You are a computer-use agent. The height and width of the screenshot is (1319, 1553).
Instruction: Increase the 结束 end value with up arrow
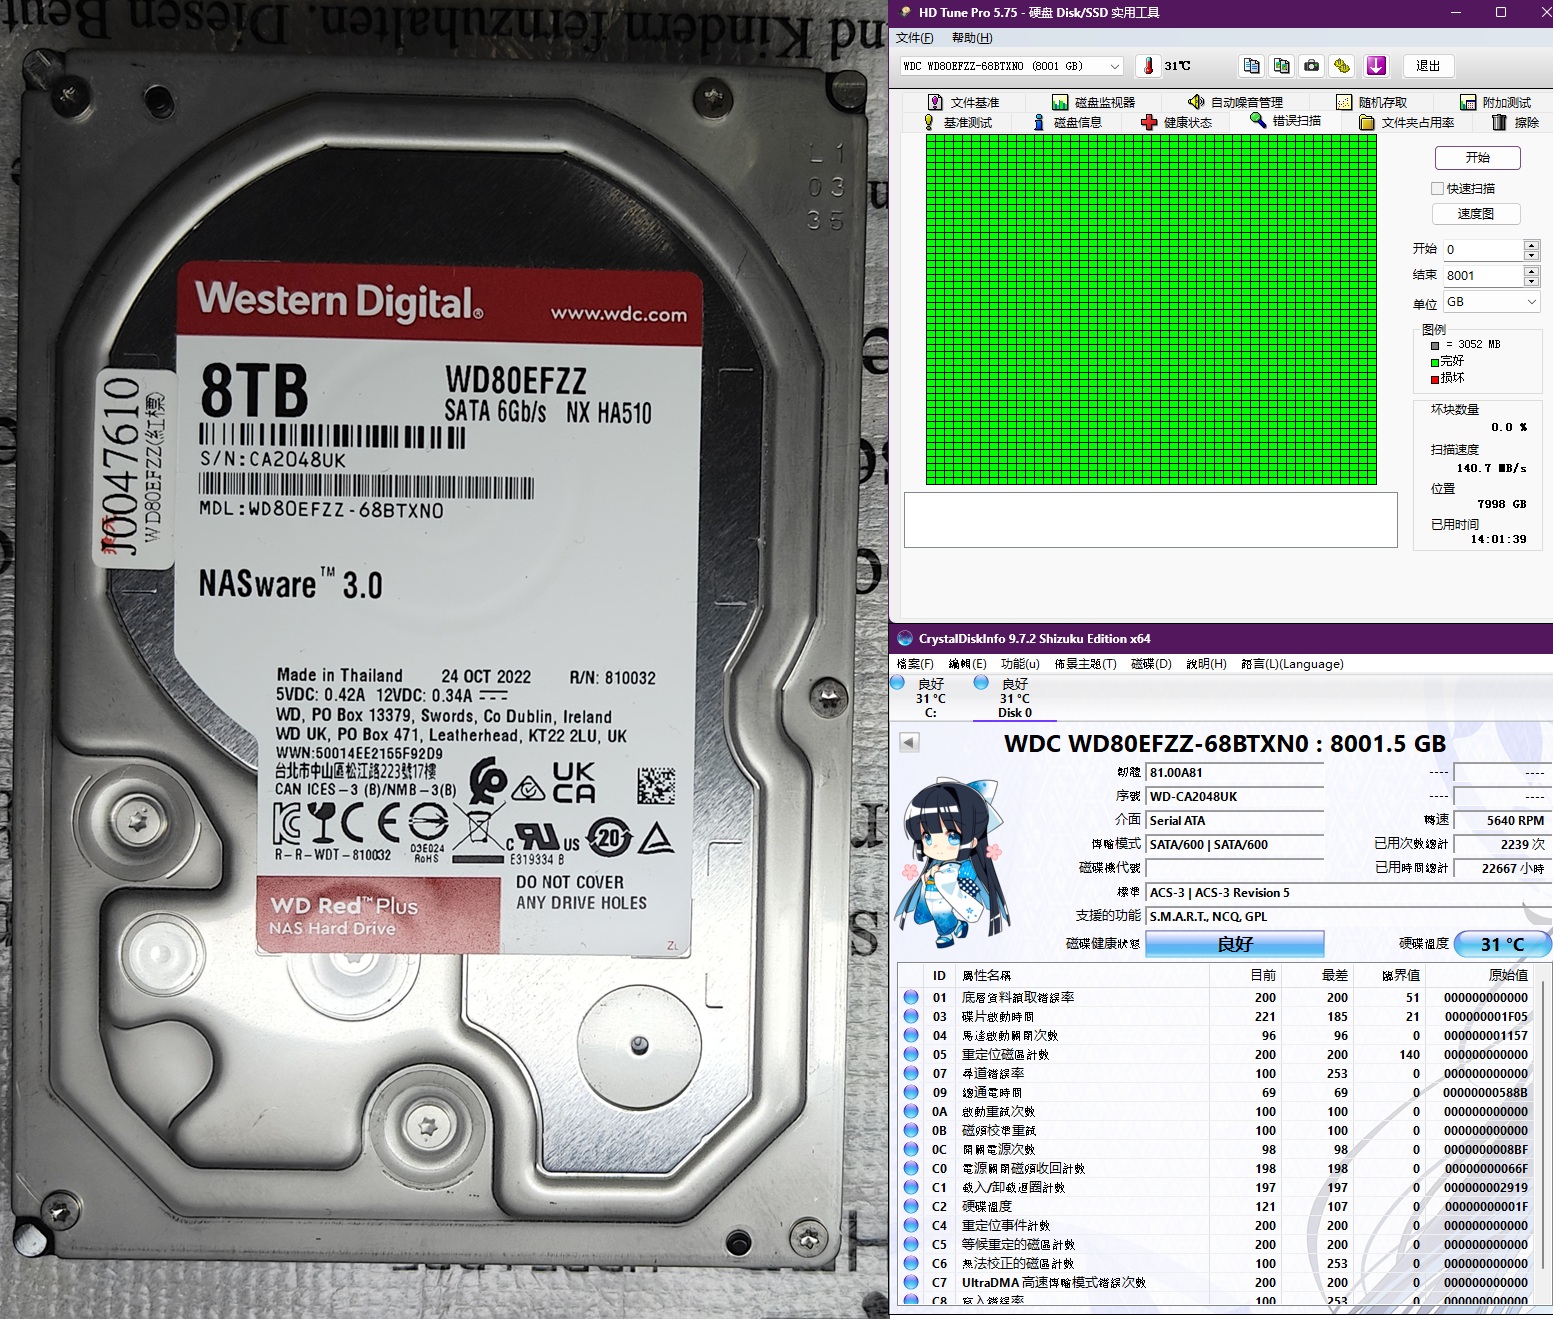click(x=1531, y=270)
